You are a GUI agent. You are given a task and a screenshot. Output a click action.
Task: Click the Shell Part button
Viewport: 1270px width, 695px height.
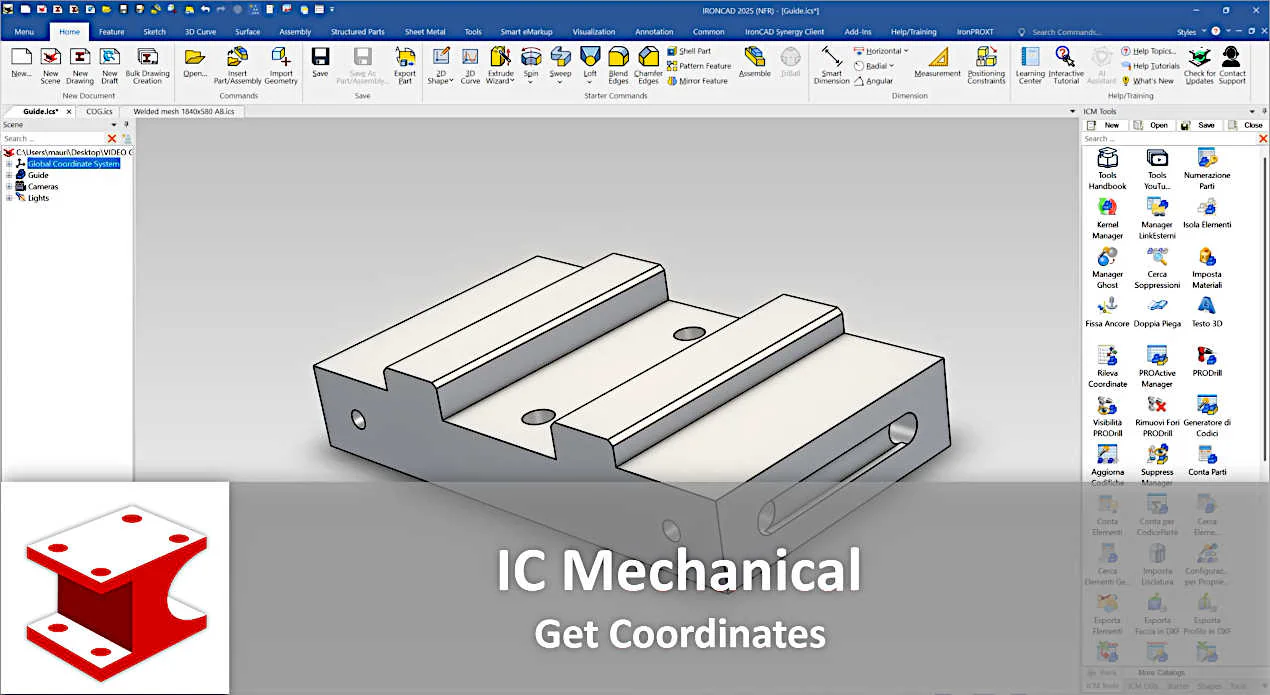coord(689,51)
